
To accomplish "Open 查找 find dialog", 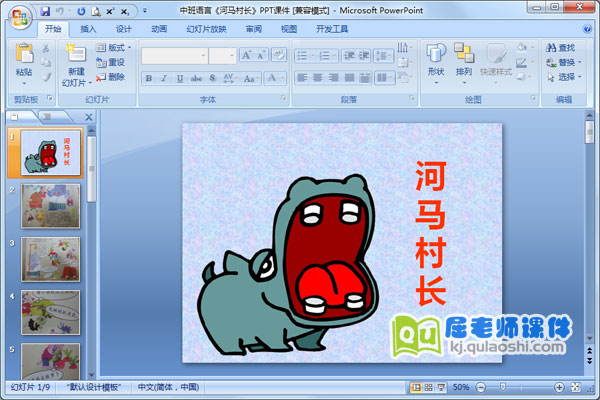I will pos(561,48).
